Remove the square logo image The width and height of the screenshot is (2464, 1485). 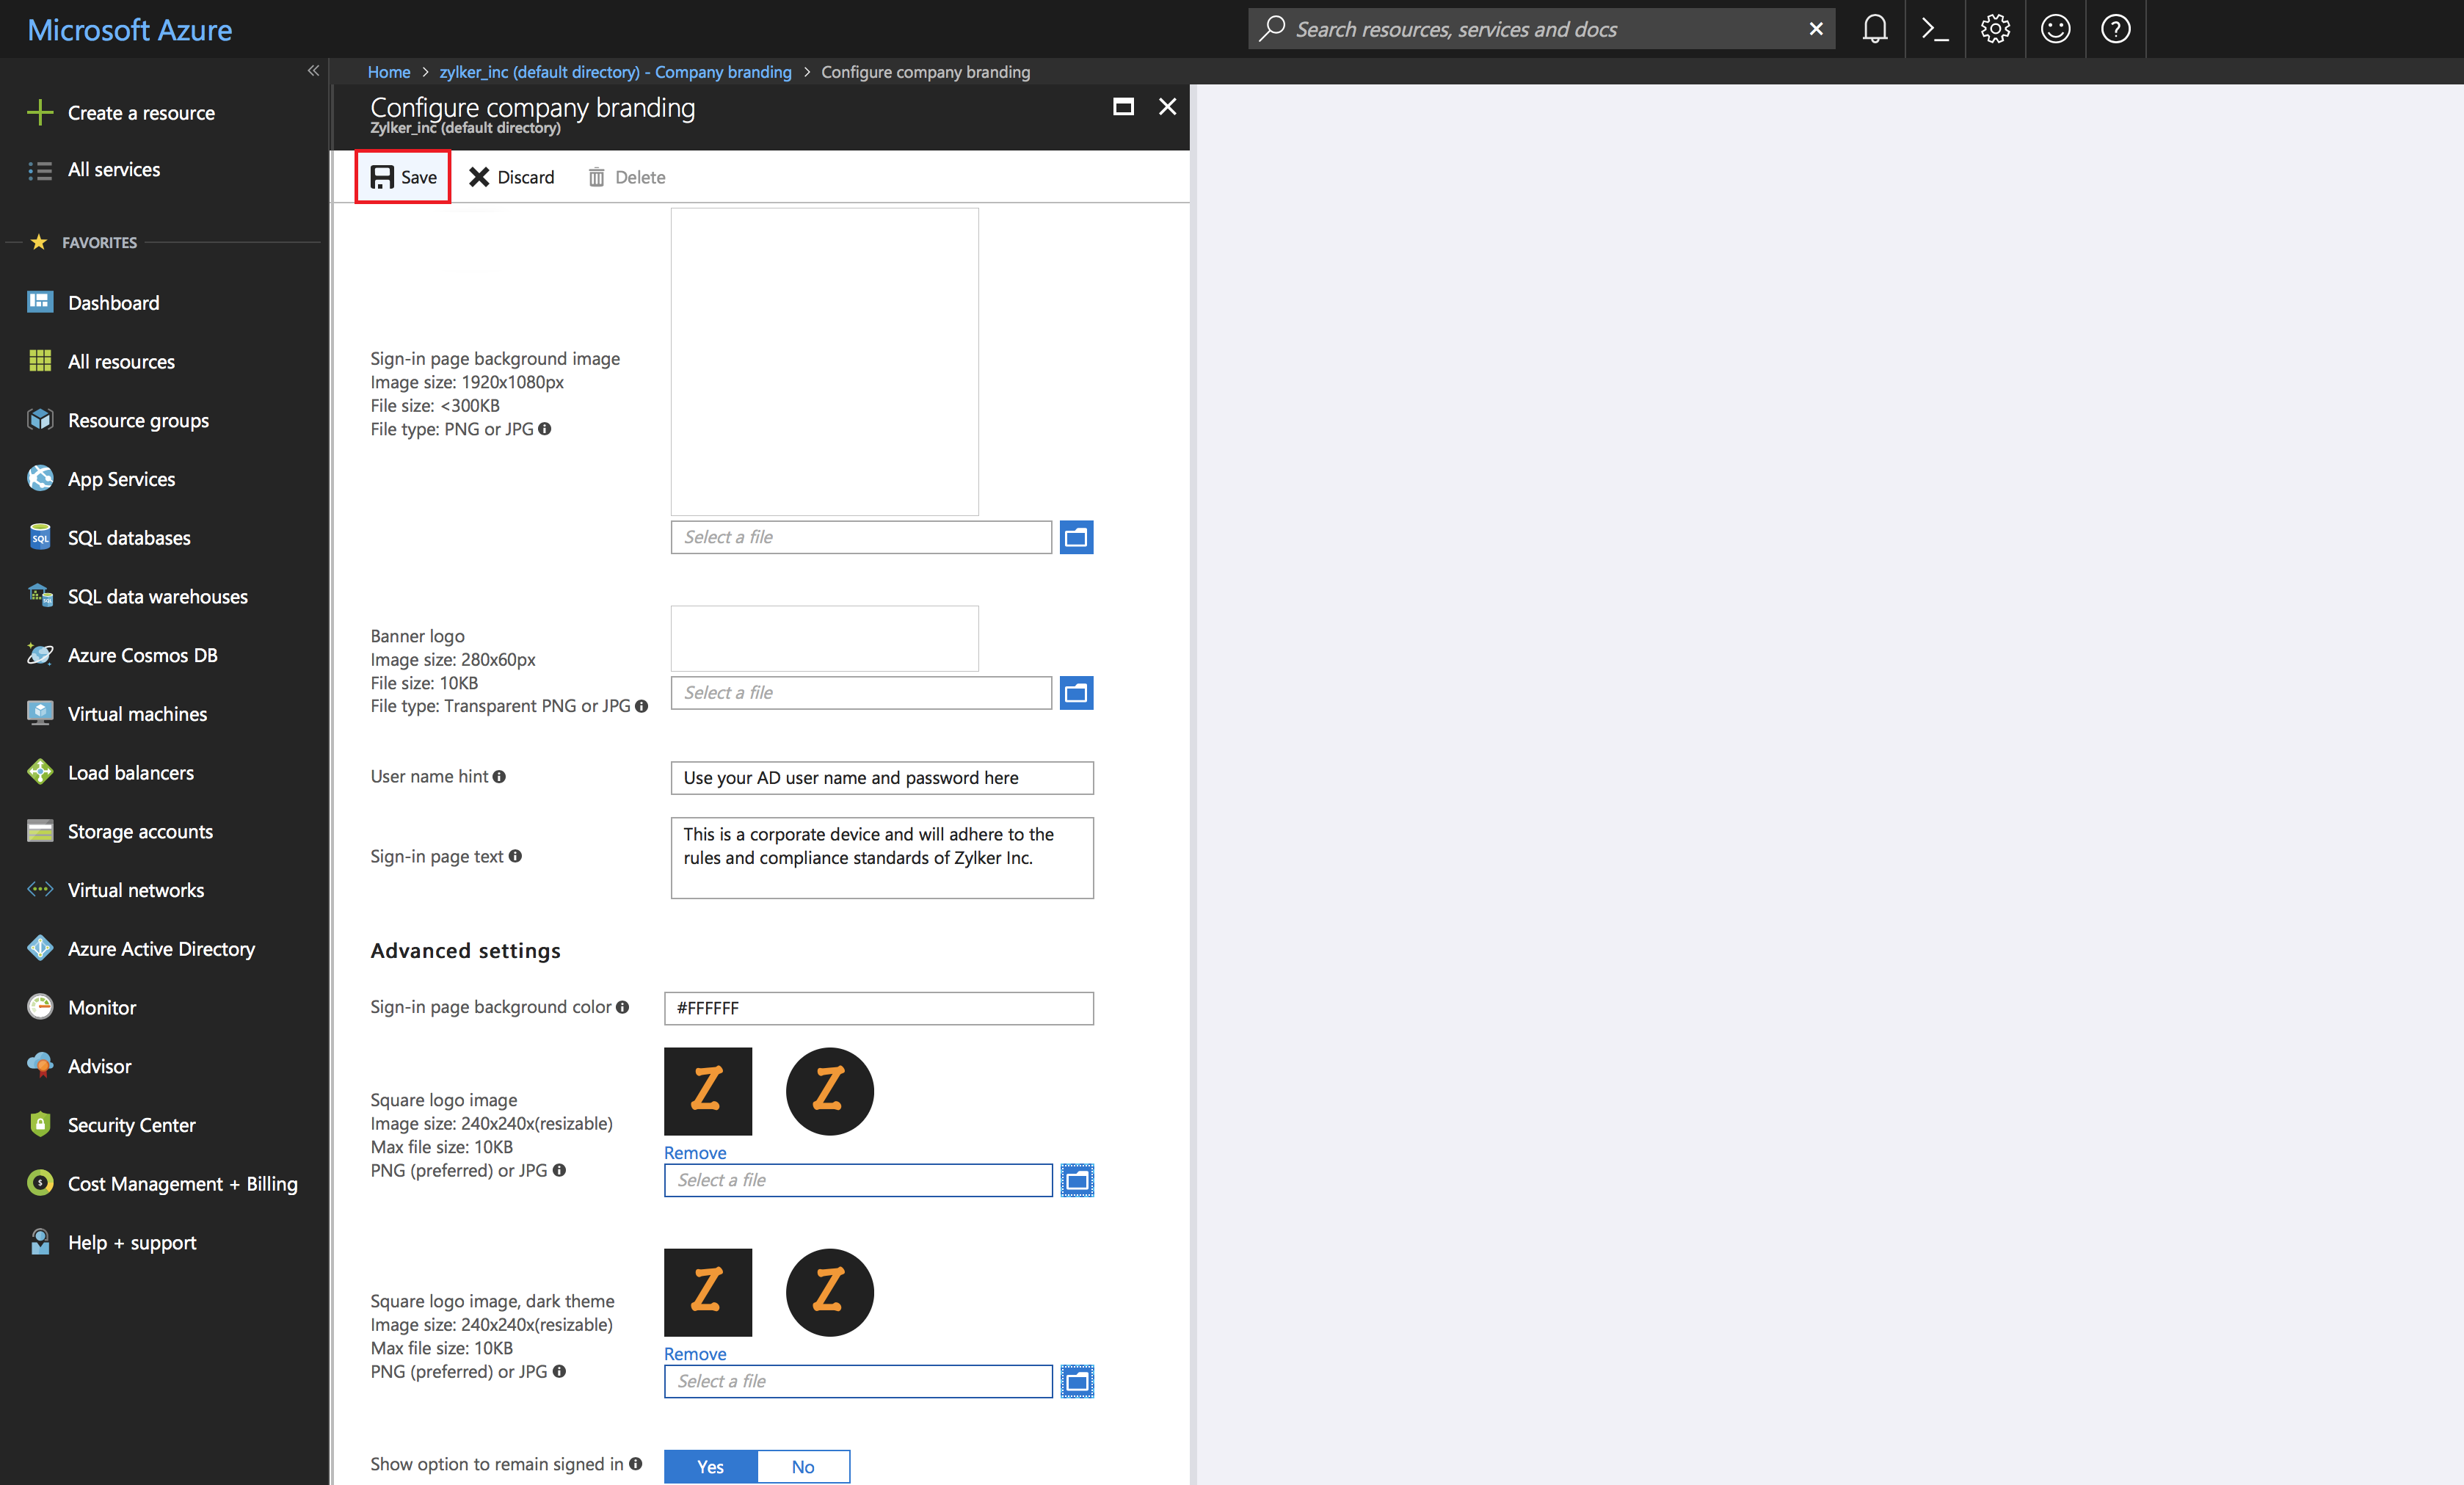point(694,1152)
